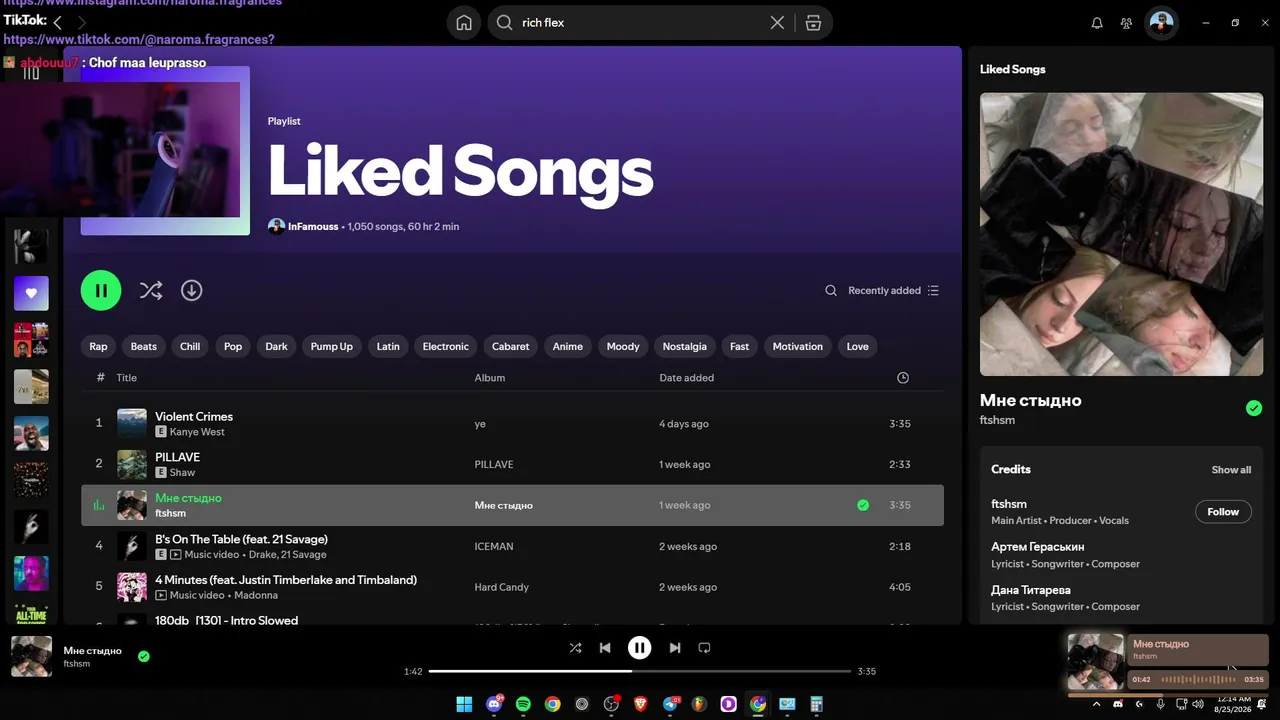Select the Electronic filter chip

(x=446, y=347)
